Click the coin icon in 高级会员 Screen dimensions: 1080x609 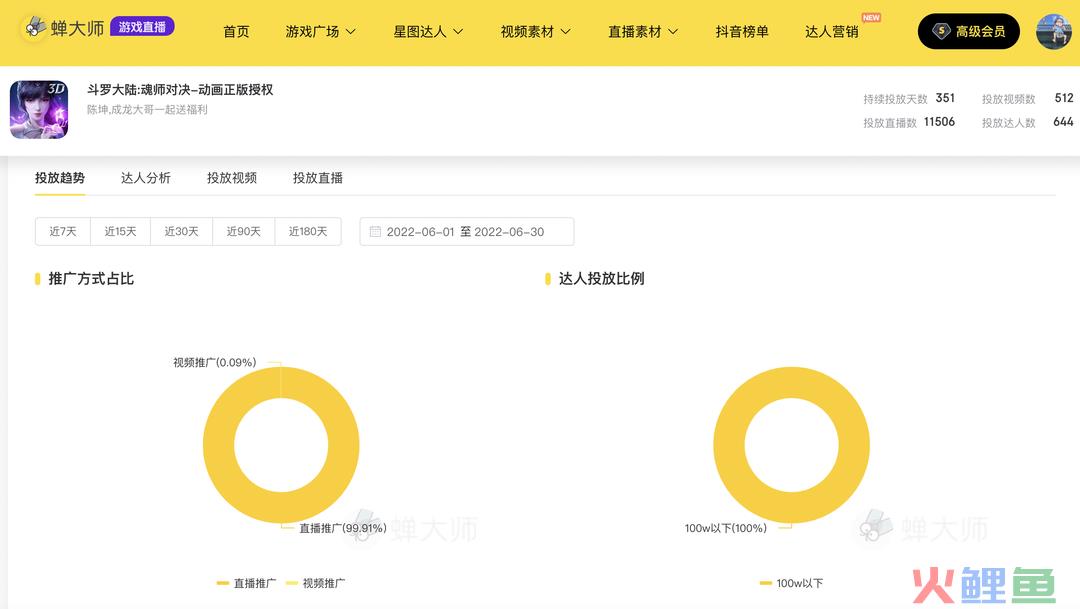click(941, 31)
